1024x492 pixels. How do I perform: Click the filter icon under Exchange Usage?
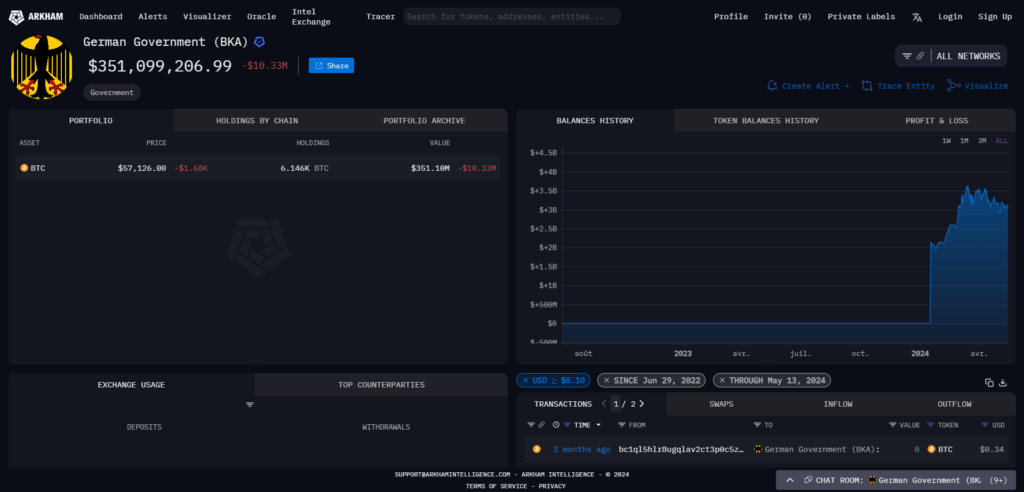click(249, 405)
